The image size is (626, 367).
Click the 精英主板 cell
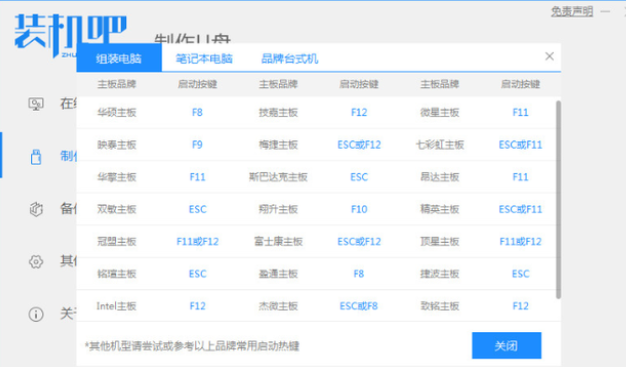pos(440,209)
